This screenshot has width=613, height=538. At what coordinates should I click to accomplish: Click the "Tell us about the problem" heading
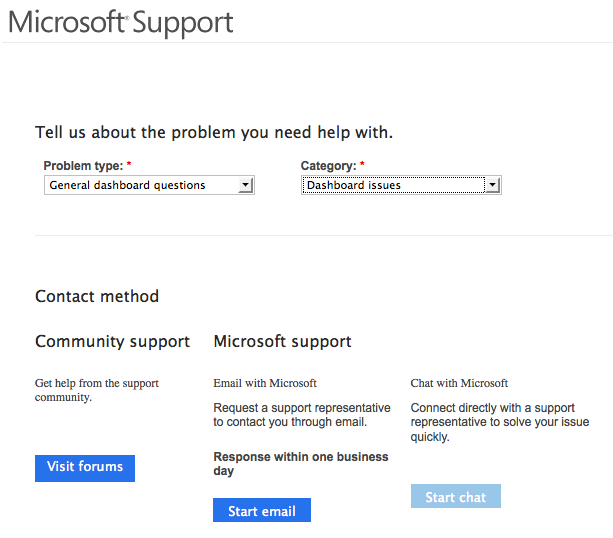coord(214,133)
